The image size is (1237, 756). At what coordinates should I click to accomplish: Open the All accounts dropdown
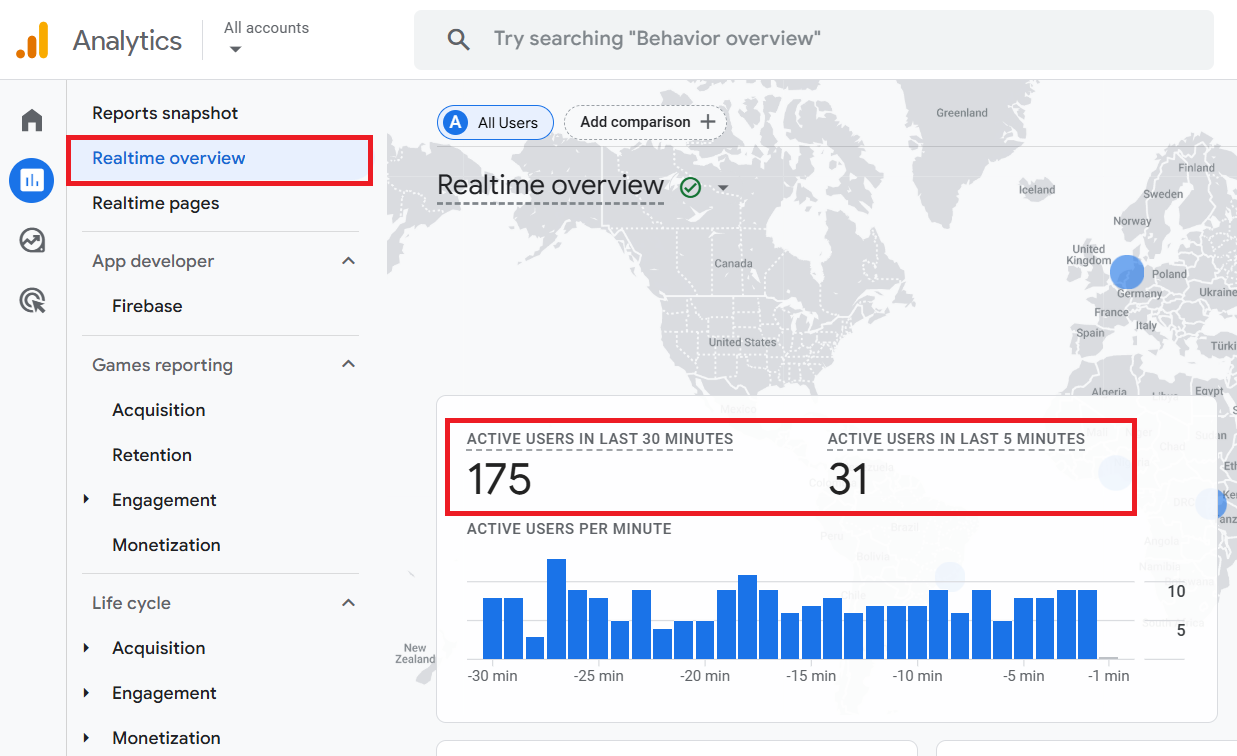[266, 38]
